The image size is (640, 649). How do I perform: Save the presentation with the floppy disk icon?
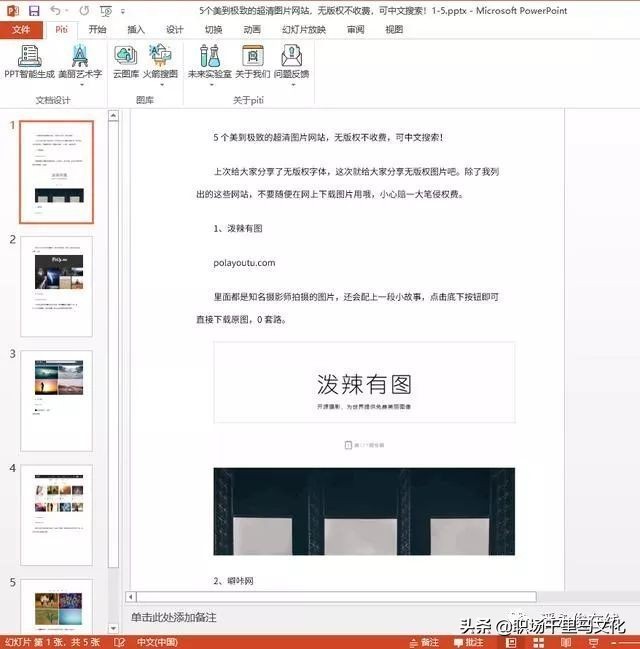pyautogui.click(x=34, y=11)
